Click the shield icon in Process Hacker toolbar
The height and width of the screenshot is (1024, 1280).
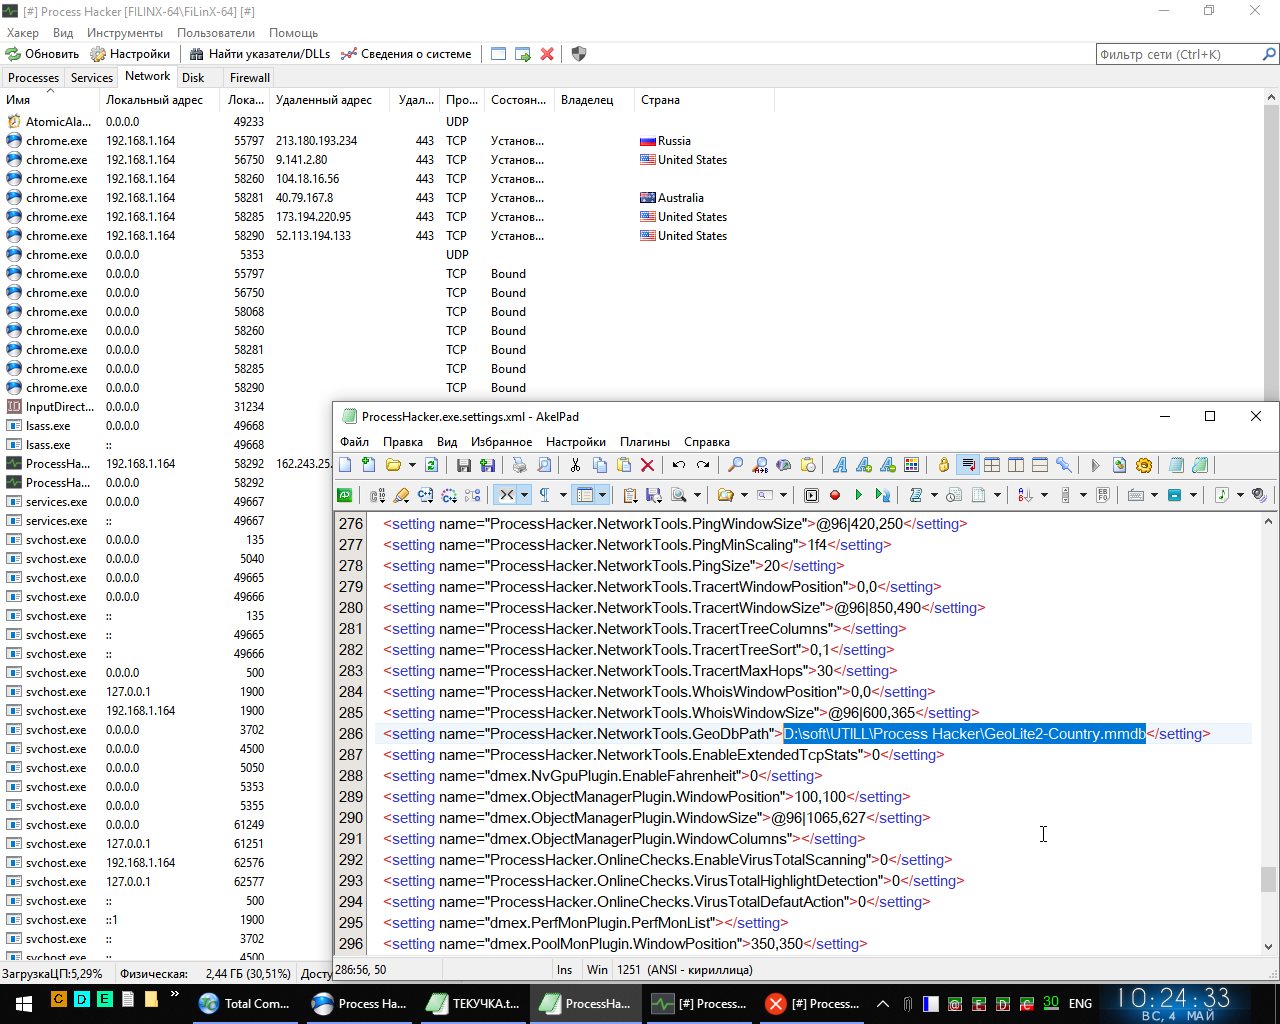(x=579, y=54)
